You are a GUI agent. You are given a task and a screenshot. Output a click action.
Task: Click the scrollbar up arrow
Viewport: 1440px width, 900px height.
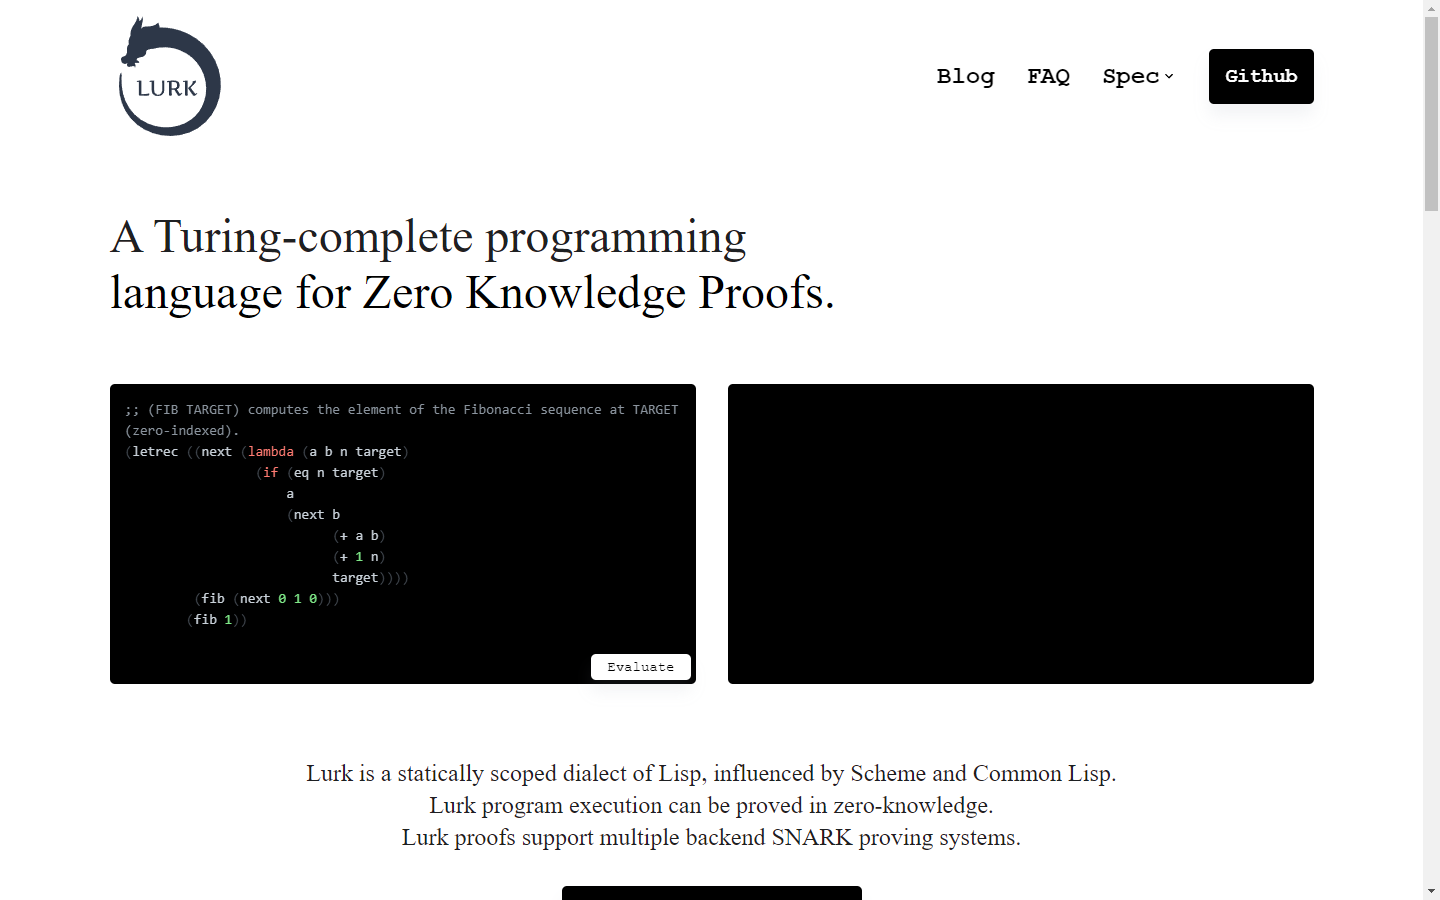1431,8
